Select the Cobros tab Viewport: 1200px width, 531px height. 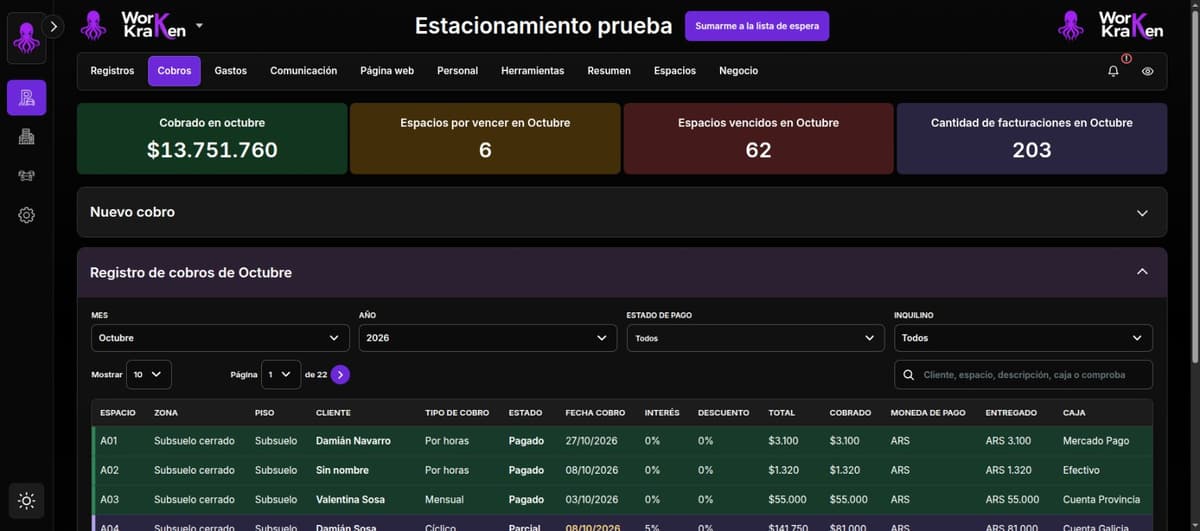174,71
